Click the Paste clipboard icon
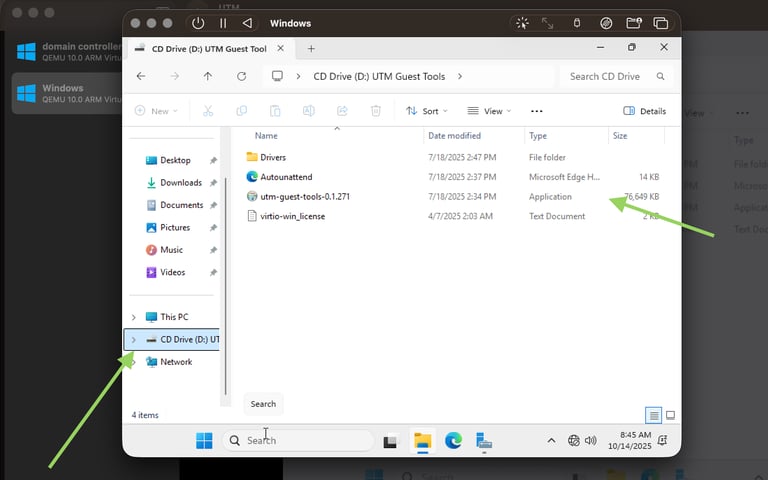 click(275, 111)
